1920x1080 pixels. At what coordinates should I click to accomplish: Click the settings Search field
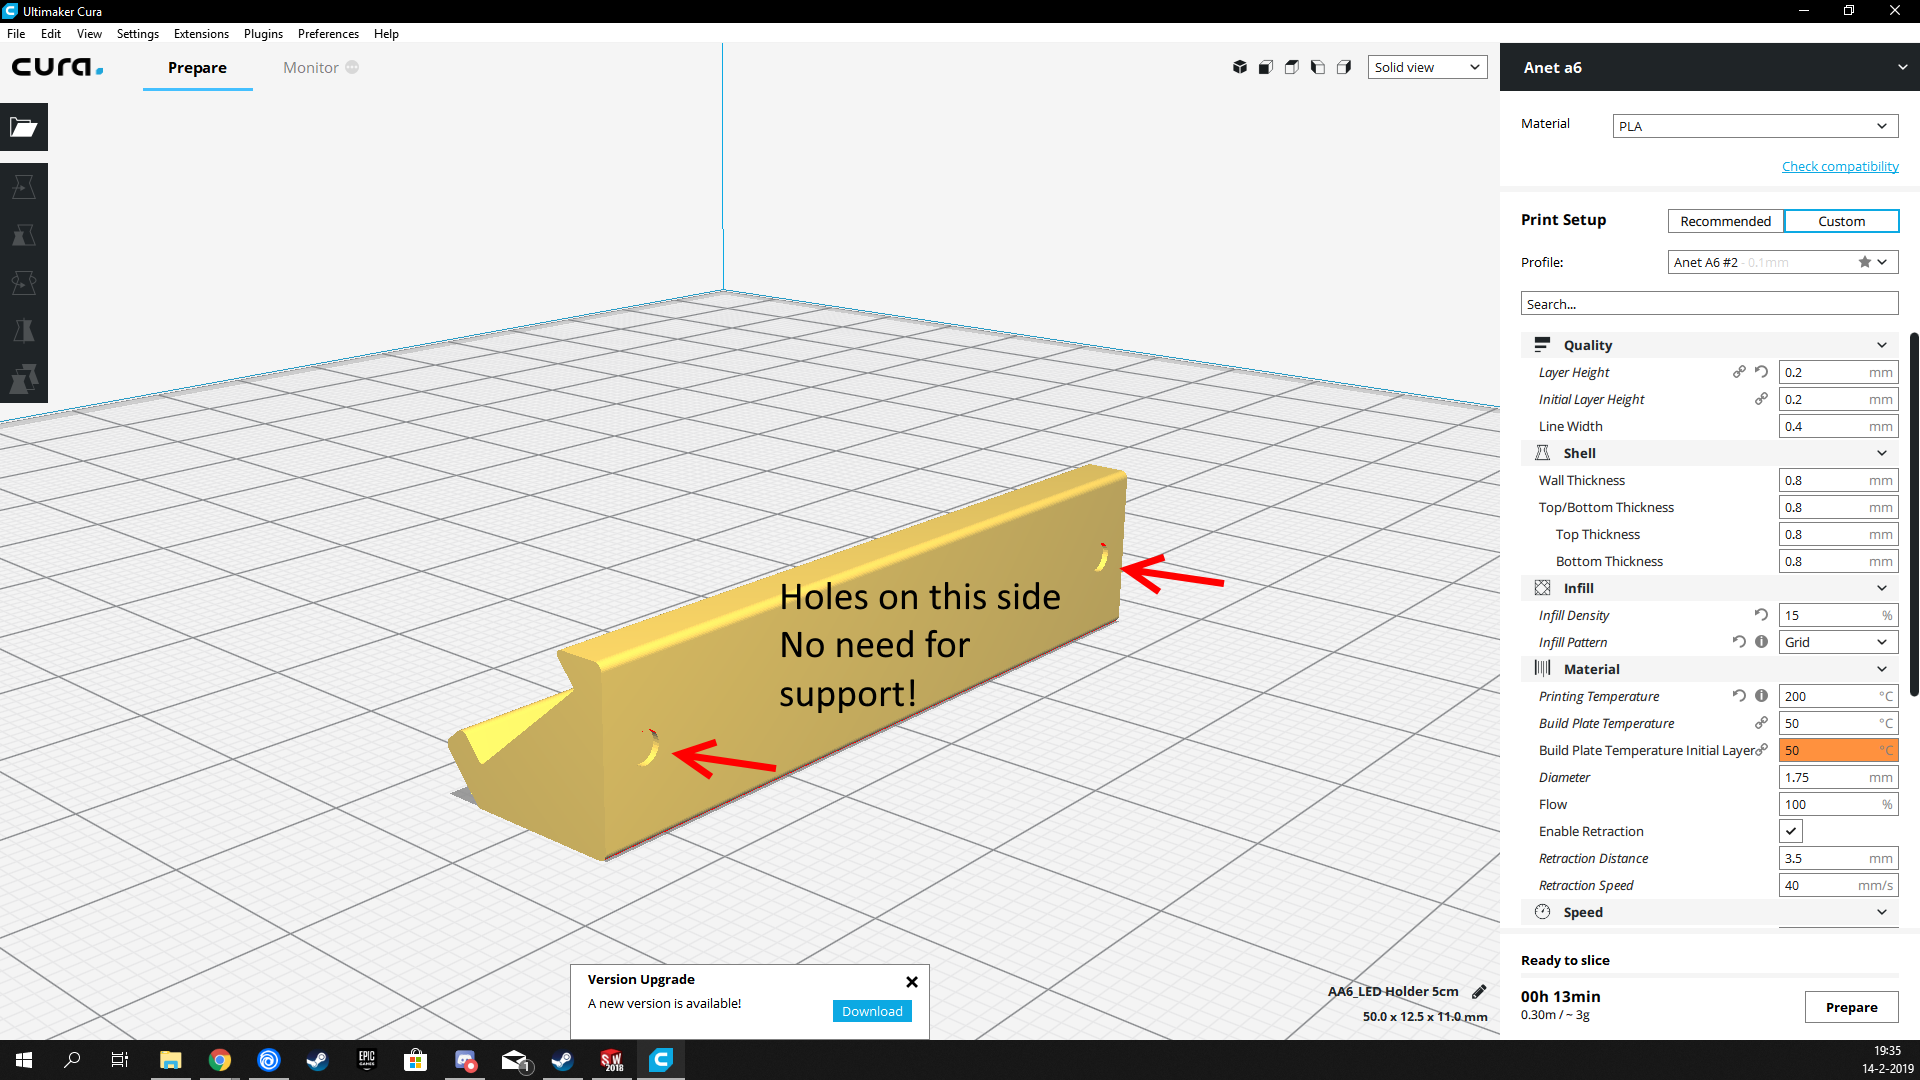1709,304
